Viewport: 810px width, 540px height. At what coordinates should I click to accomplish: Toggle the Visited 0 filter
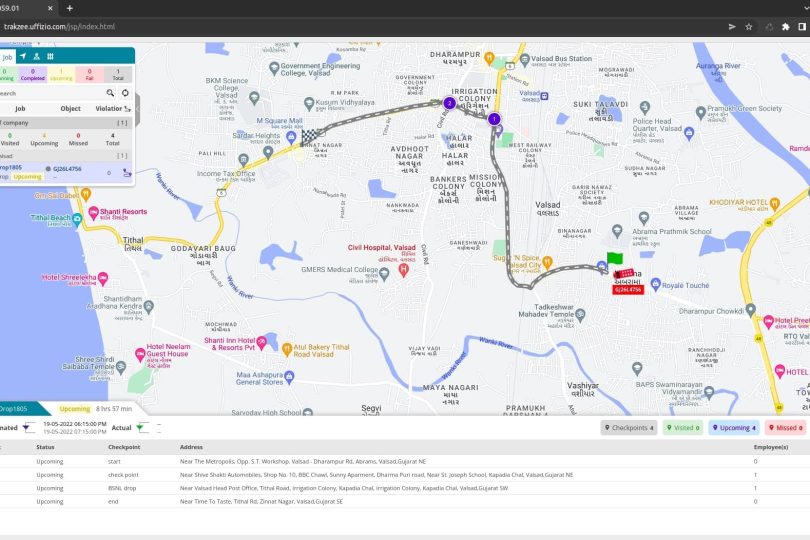coord(684,428)
